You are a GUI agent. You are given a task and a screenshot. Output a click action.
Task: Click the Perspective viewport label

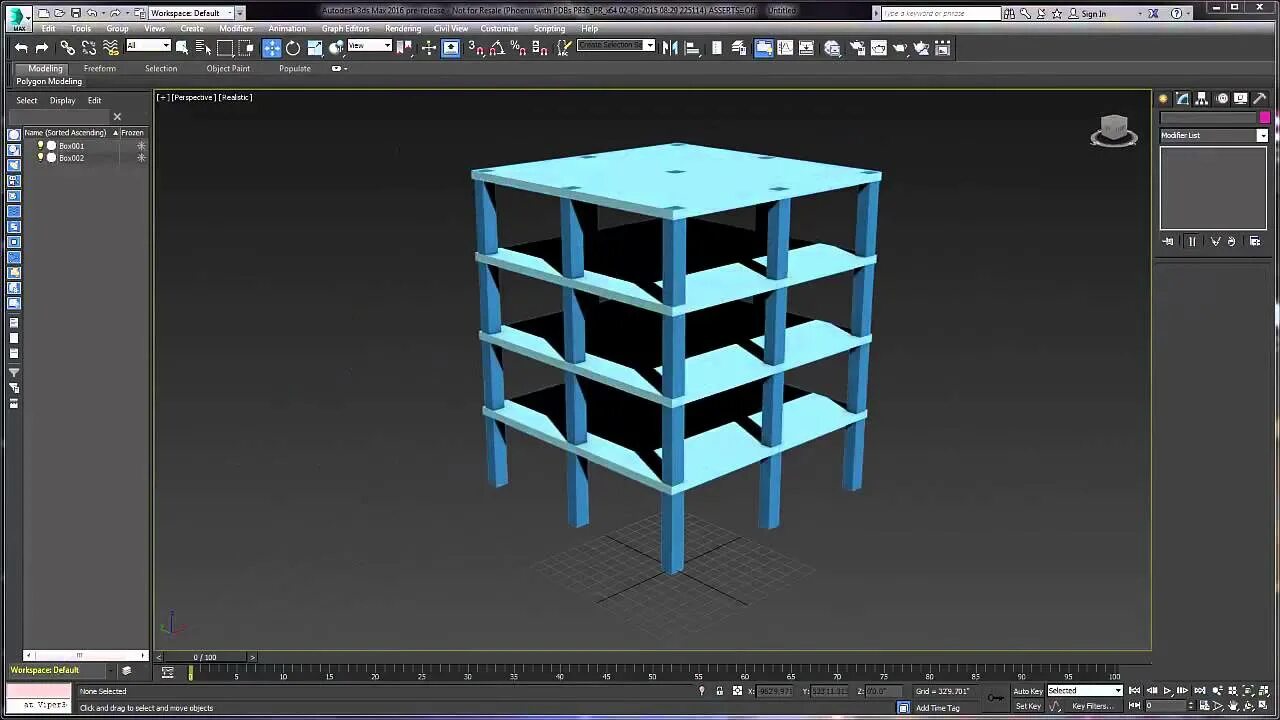coord(193,97)
